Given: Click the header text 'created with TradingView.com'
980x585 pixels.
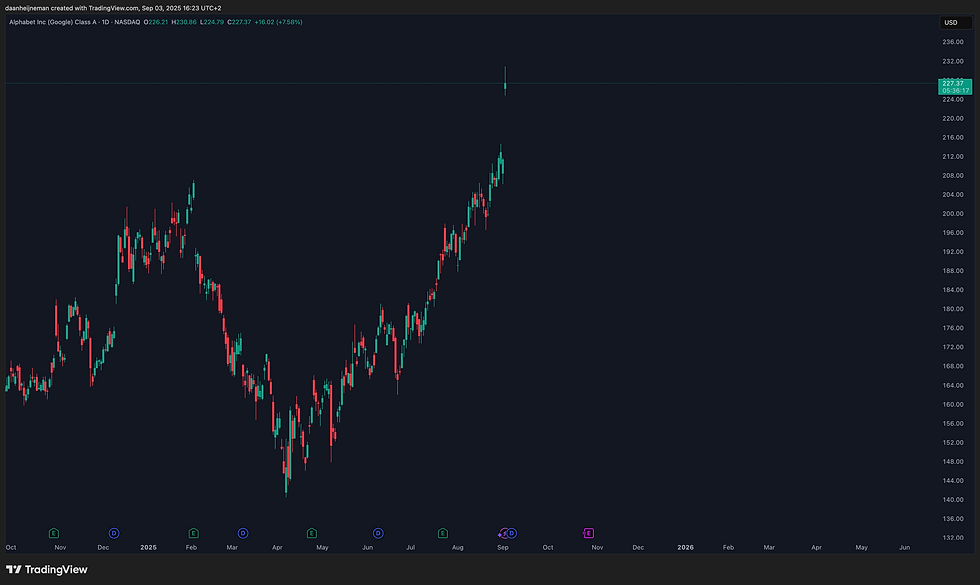Looking at the screenshot, I should pos(95,8).
